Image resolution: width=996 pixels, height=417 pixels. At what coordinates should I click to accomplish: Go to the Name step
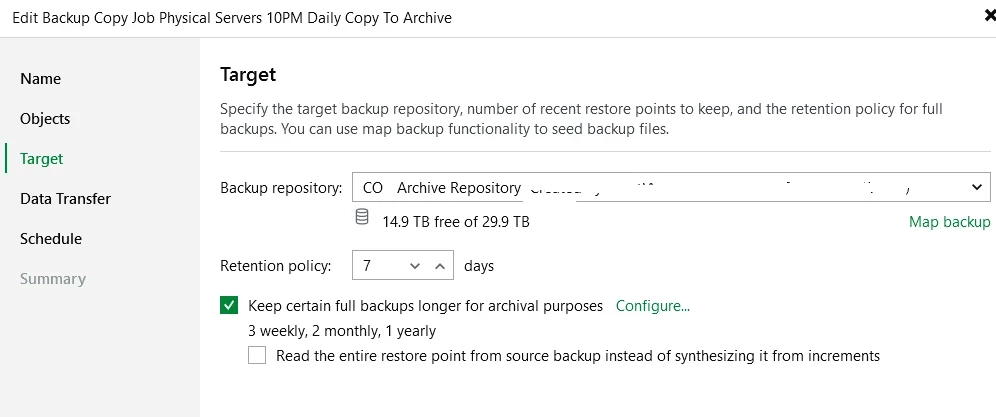point(41,79)
